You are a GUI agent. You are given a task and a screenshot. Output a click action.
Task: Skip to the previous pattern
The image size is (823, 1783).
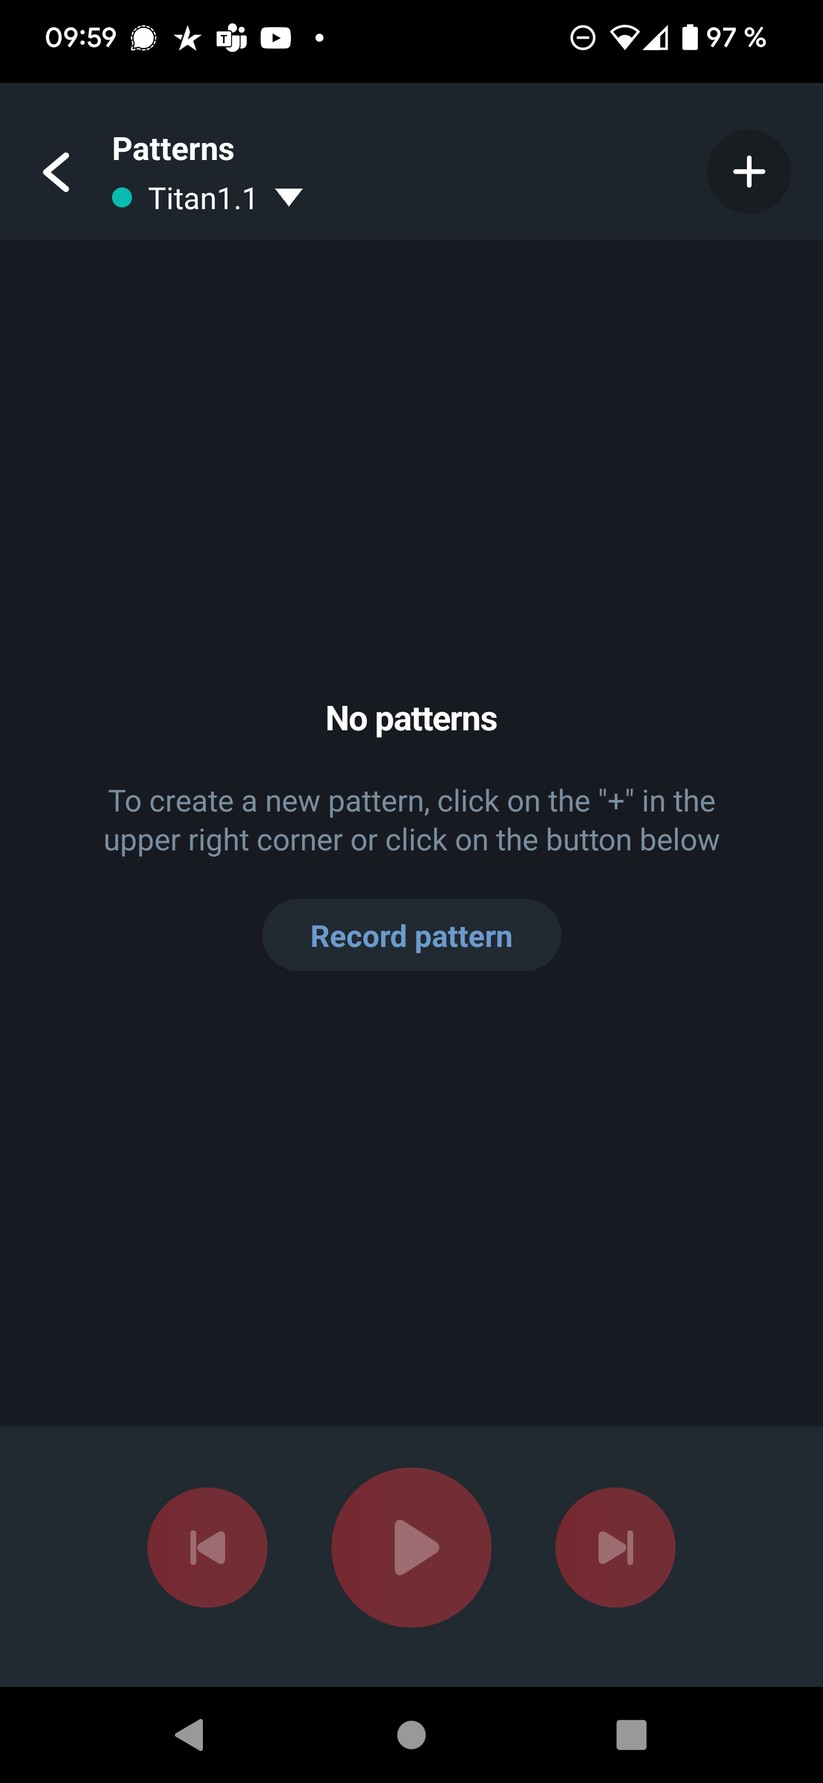click(207, 1547)
